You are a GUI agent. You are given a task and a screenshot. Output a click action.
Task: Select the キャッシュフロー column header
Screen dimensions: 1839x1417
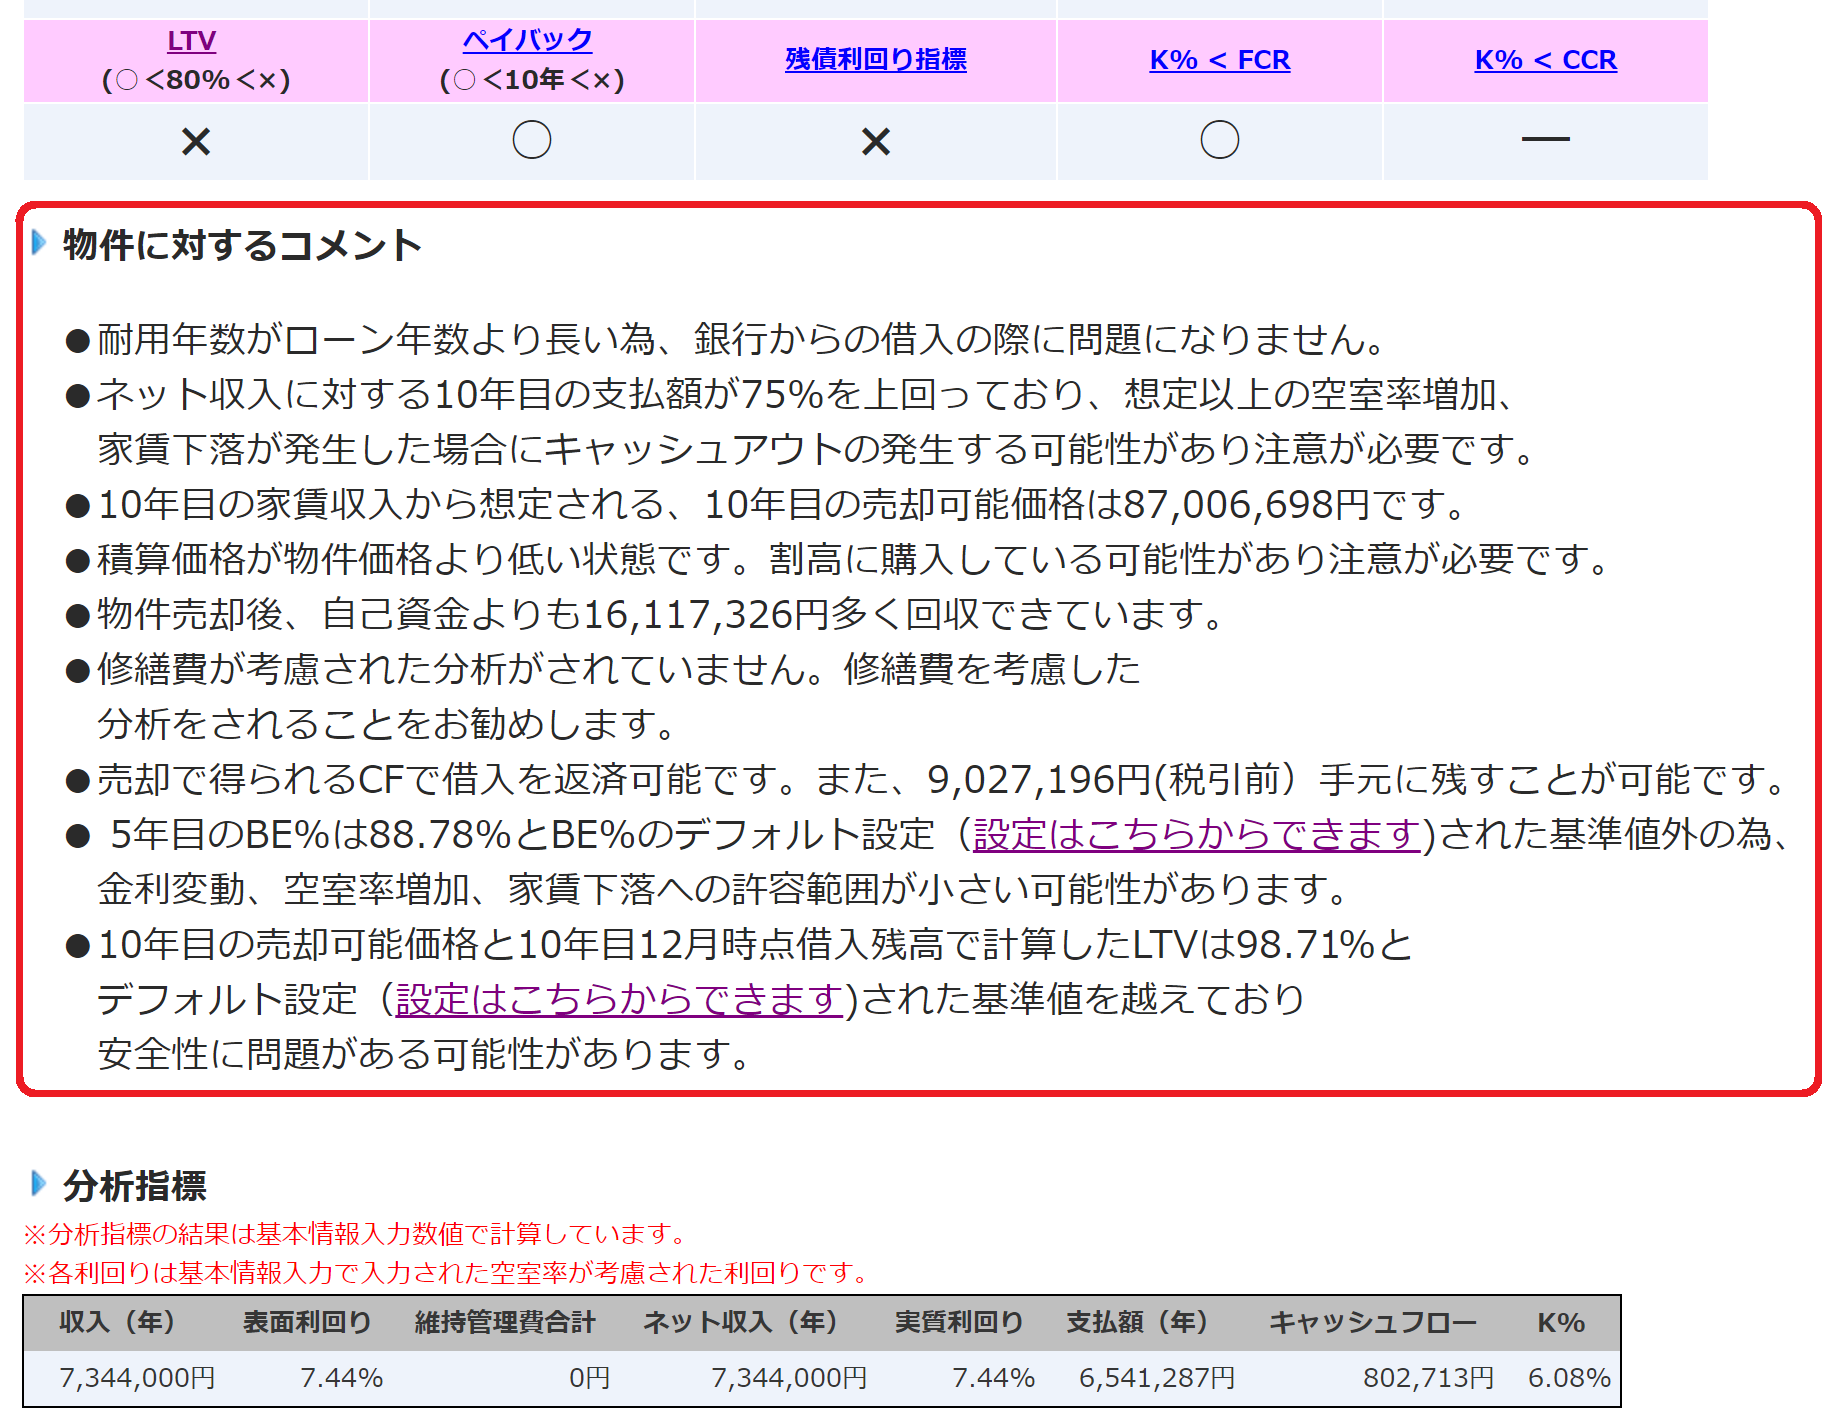(1372, 1322)
